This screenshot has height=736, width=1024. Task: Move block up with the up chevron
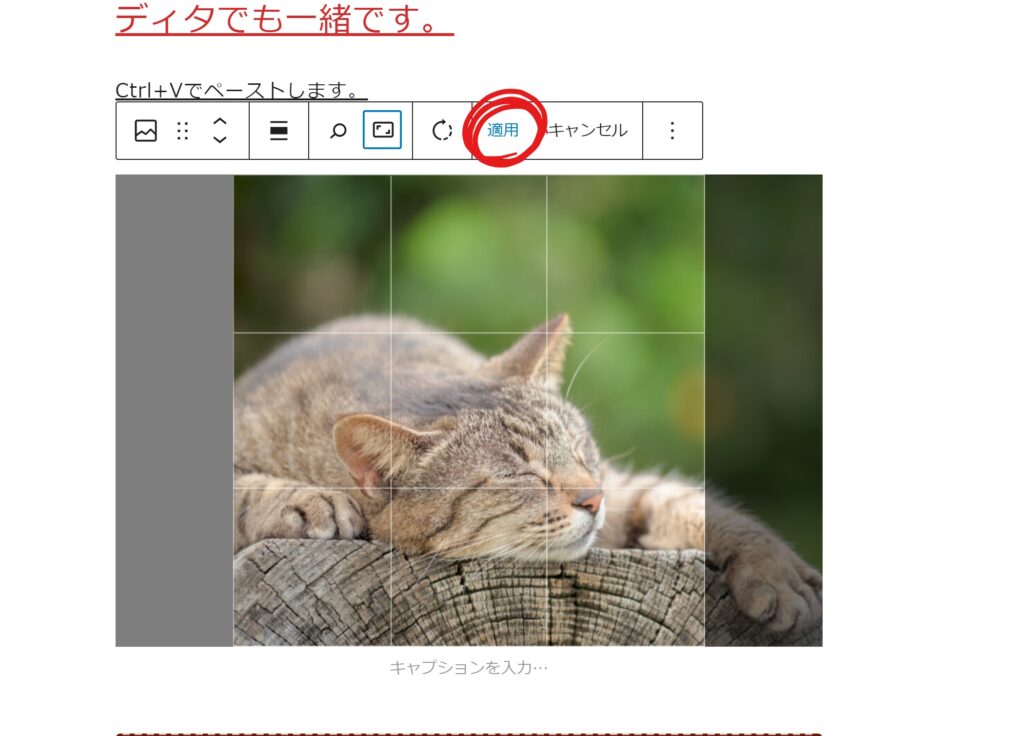(220, 122)
